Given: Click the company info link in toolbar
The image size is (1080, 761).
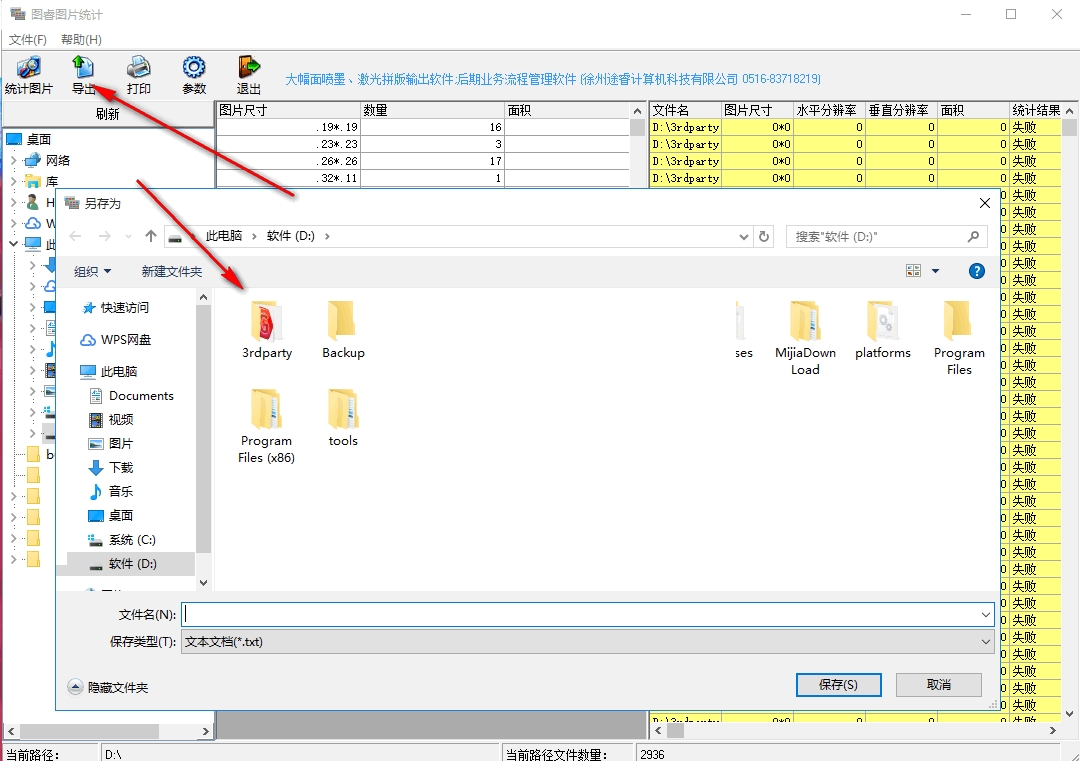Looking at the screenshot, I should click(x=553, y=79).
